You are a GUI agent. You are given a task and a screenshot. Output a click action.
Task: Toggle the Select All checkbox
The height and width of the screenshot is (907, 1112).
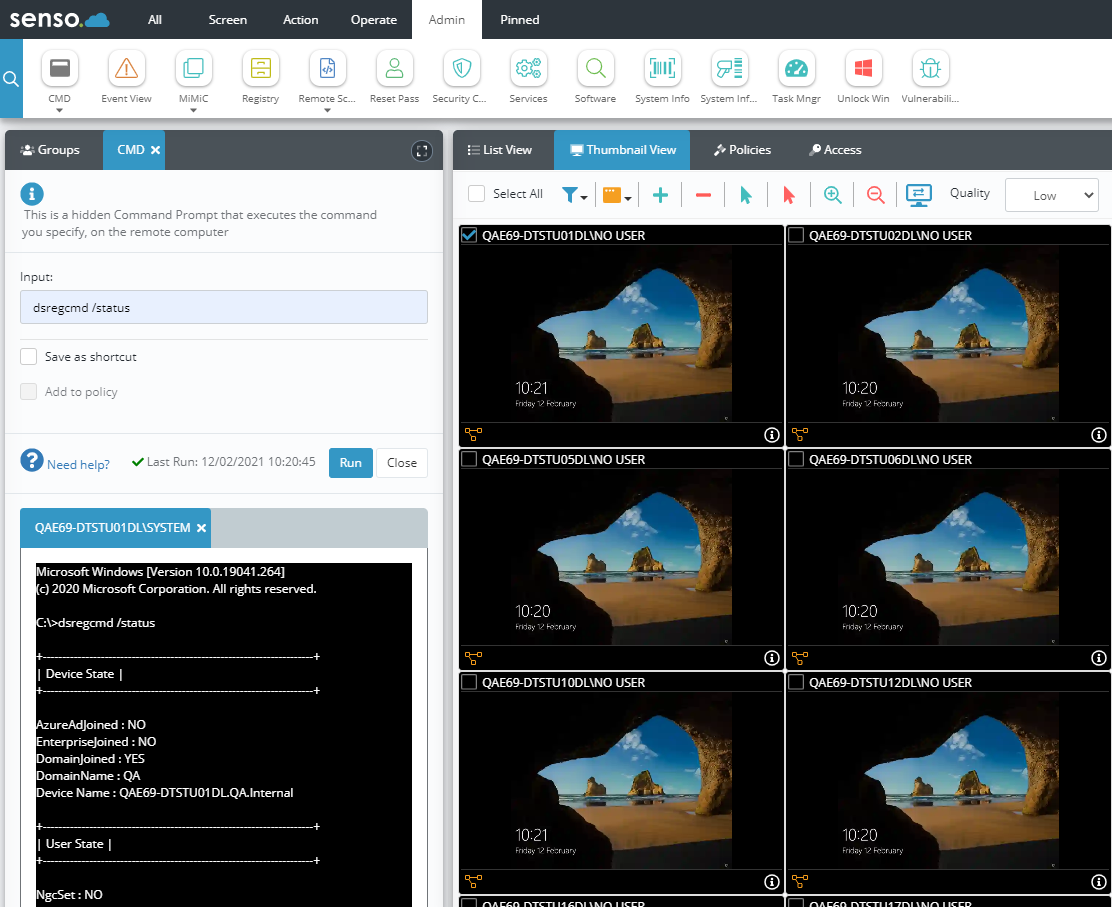tap(477, 194)
